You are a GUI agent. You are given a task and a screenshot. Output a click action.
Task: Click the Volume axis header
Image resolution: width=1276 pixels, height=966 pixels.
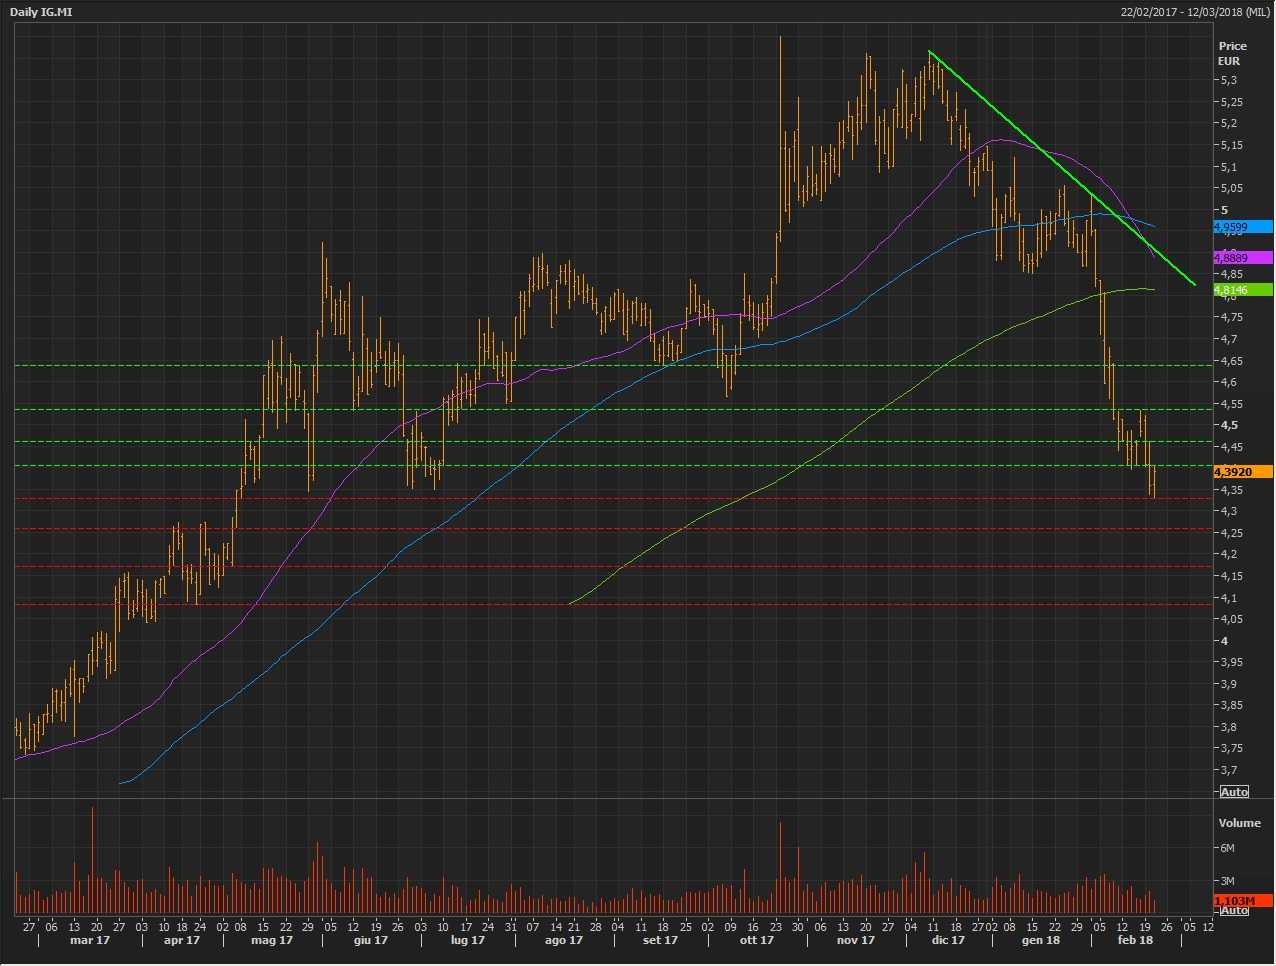(x=1239, y=823)
